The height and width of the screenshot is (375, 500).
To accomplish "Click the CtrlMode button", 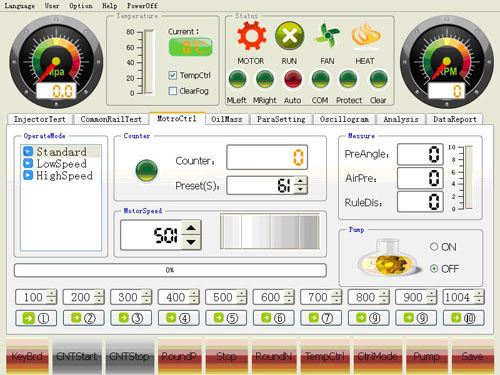I will click(x=377, y=356).
